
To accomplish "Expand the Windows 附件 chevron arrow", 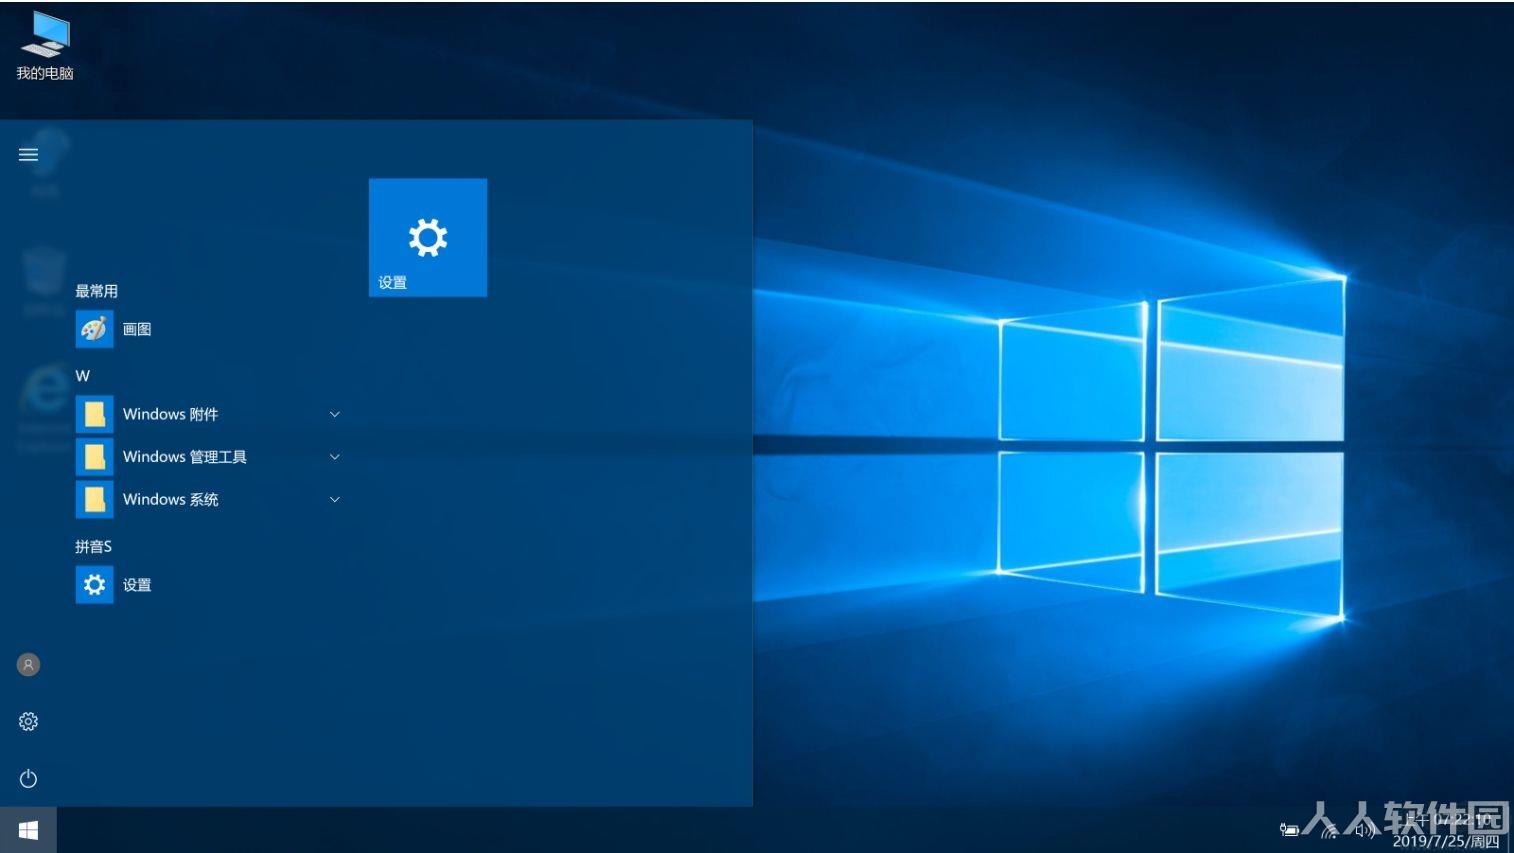I will click(x=335, y=414).
